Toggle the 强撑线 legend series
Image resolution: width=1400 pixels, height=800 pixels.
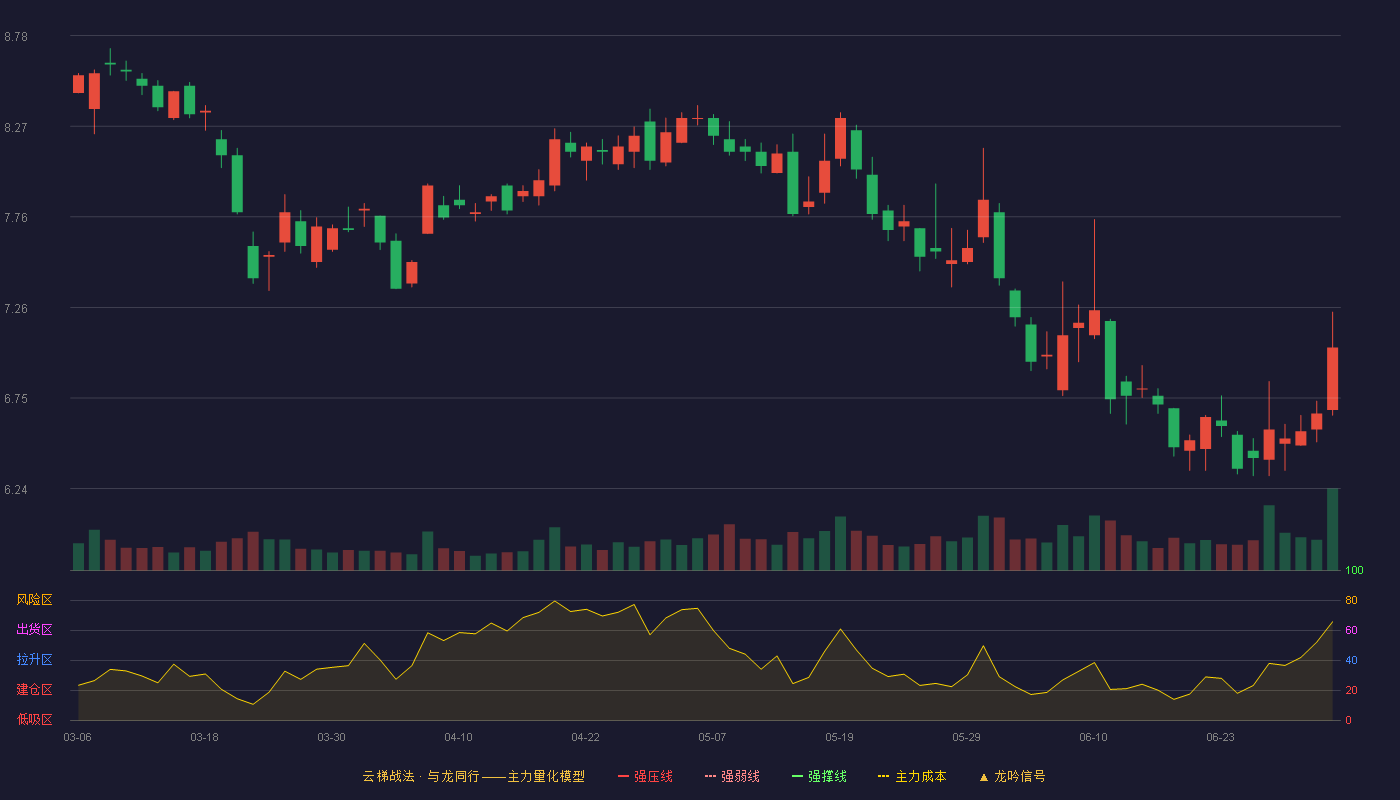pyautogui.click(x=819, y=776)
